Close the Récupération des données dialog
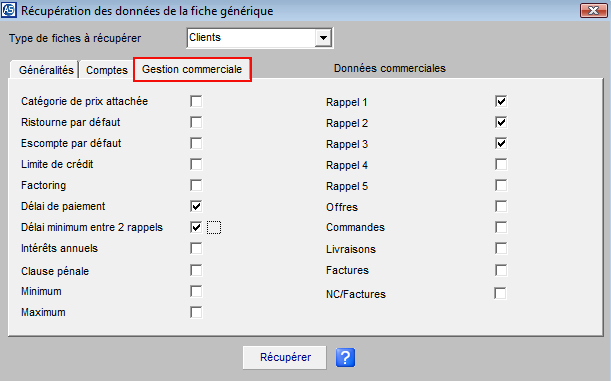 click(593, 11)
